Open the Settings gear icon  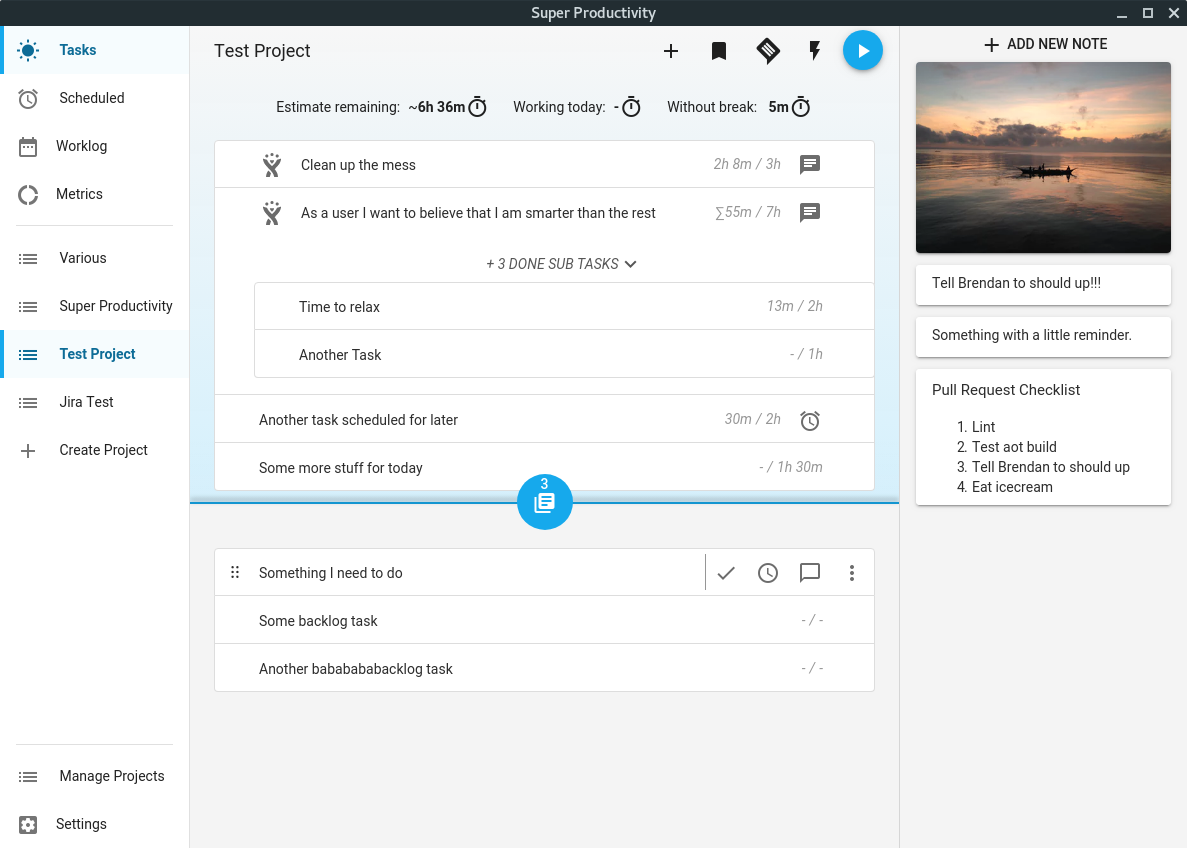pos(28,825)
